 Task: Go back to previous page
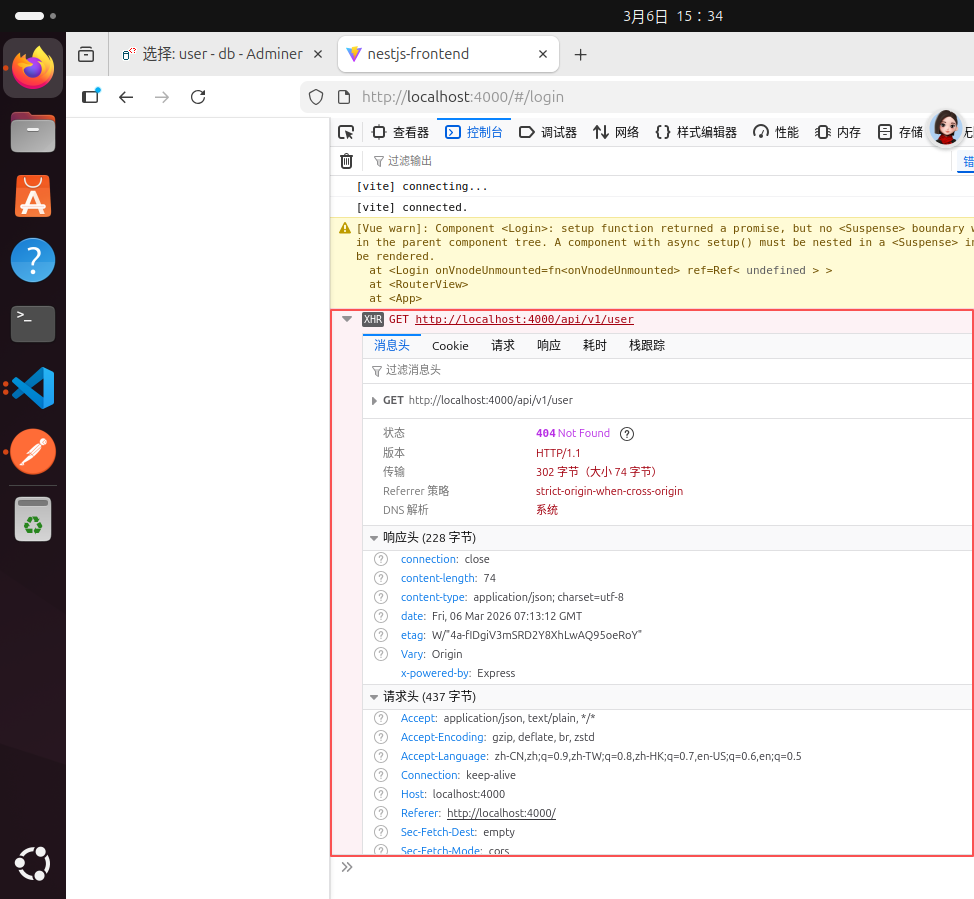coord(126,97)
